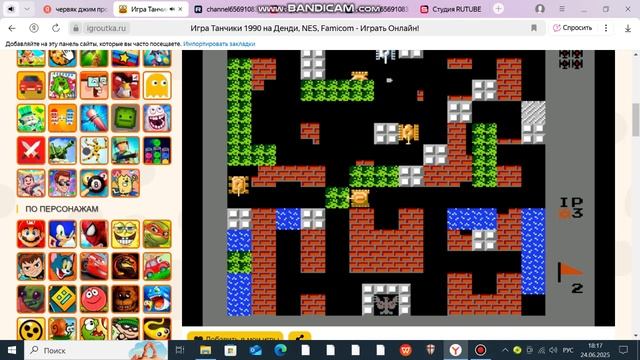Follow the Импортировать закладки link

[x=219, y=44]
